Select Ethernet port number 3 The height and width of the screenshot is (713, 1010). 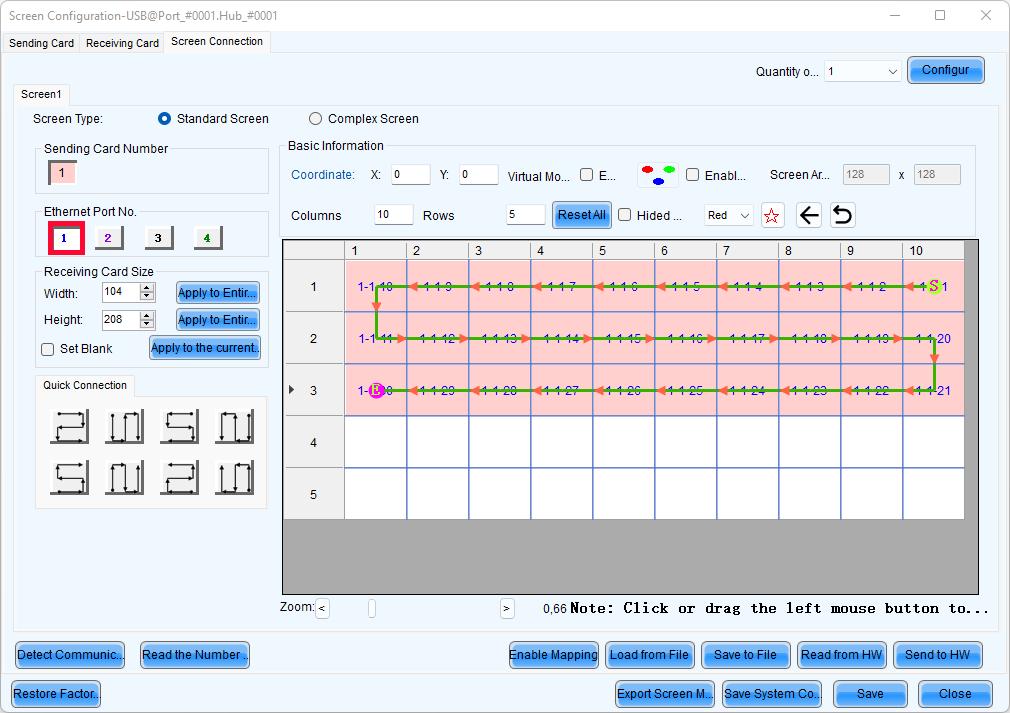click(x=158, y=238)
